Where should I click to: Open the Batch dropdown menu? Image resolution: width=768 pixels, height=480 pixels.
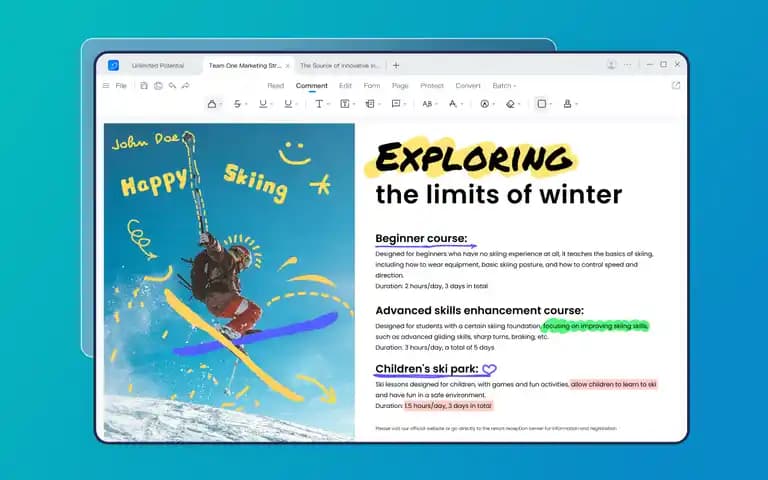(504, 86)
